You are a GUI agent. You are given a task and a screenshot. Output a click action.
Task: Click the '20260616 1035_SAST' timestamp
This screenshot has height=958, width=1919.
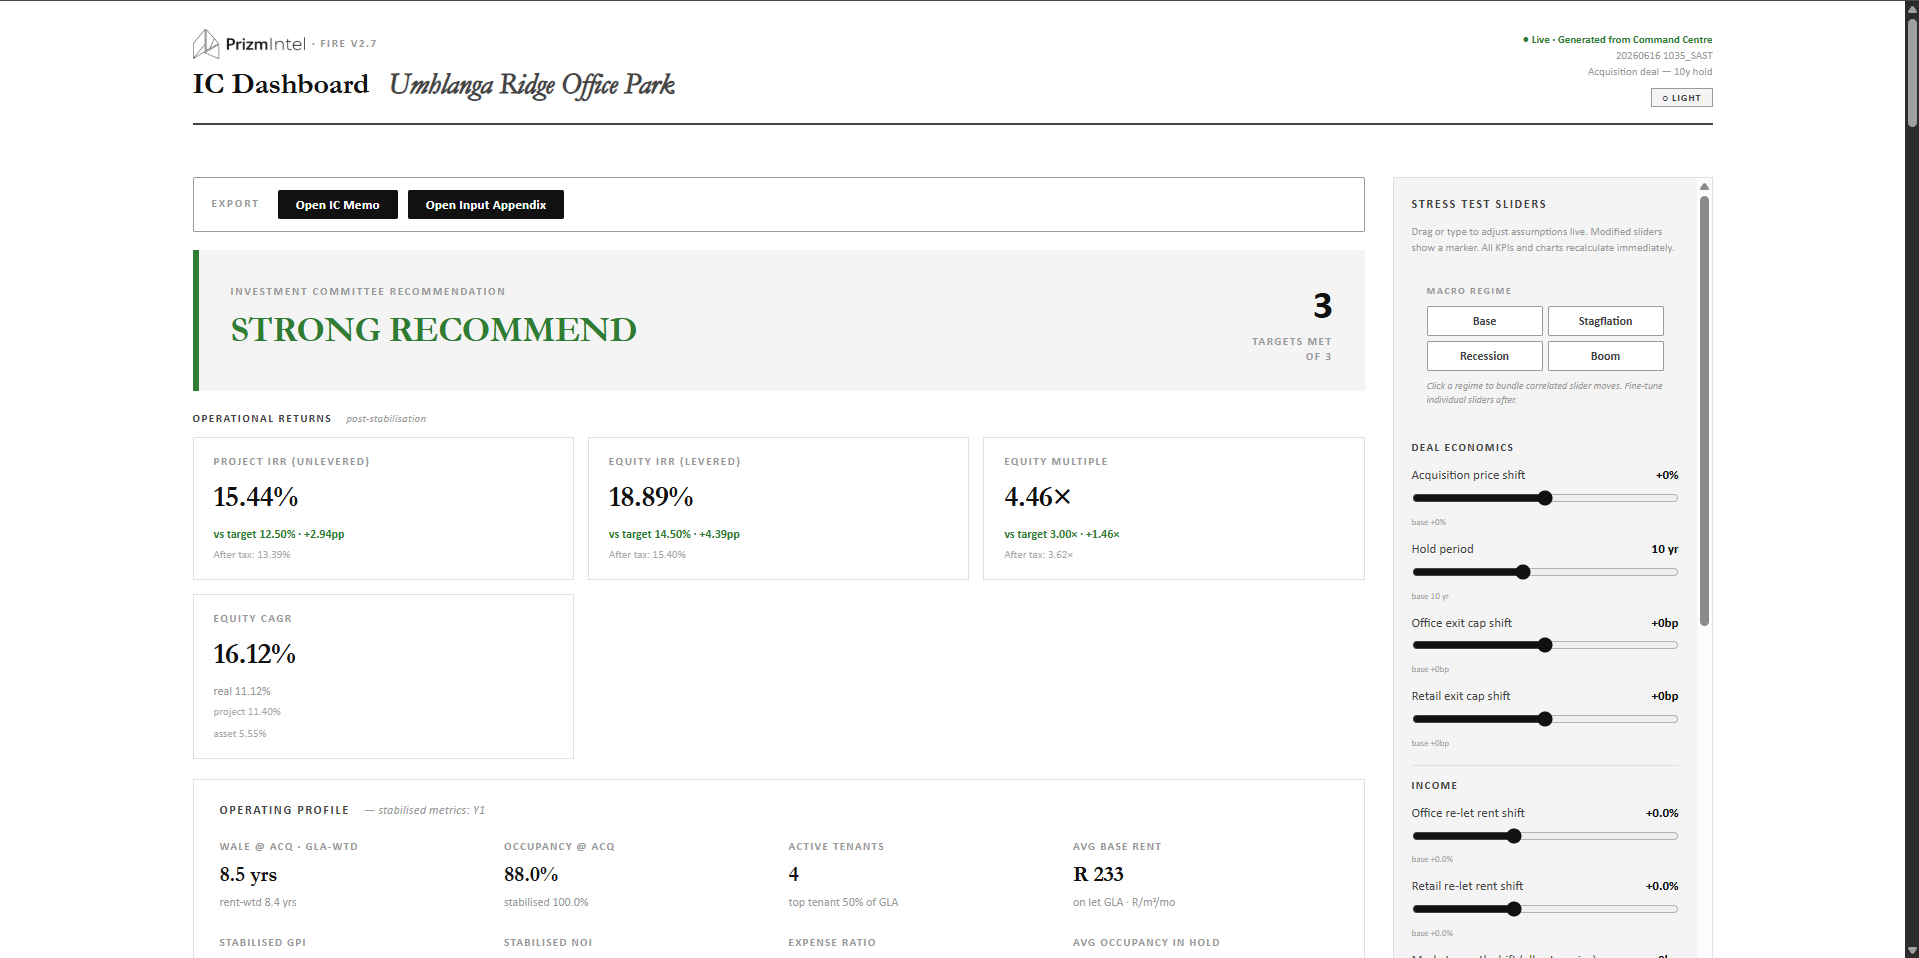(1664, 56)
